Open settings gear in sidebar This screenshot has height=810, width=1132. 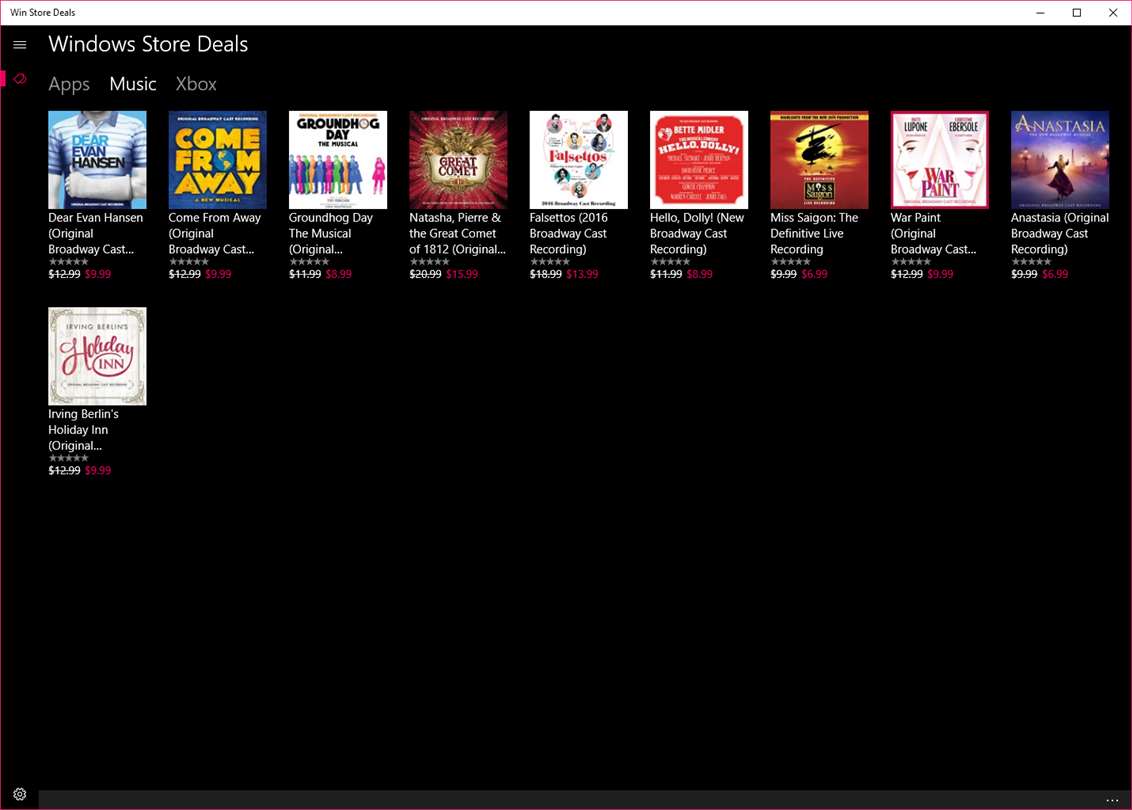tap(19, 794)
